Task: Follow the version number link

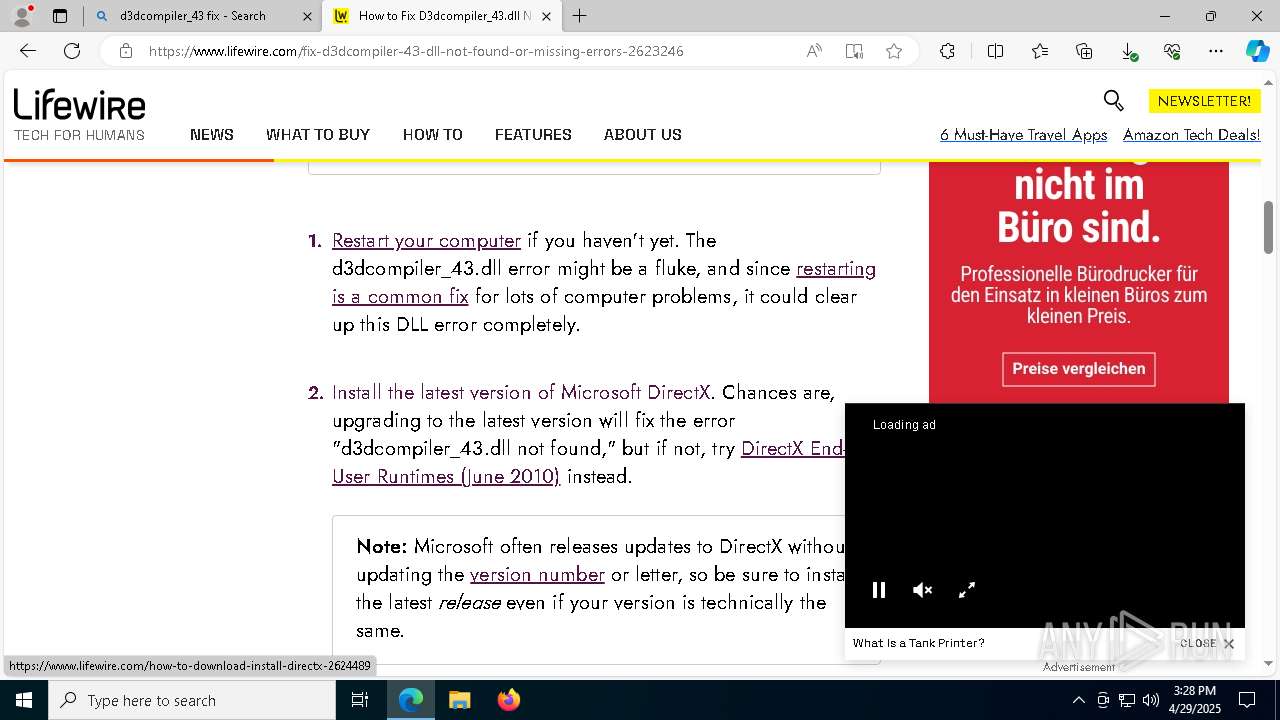Action: 537,574
